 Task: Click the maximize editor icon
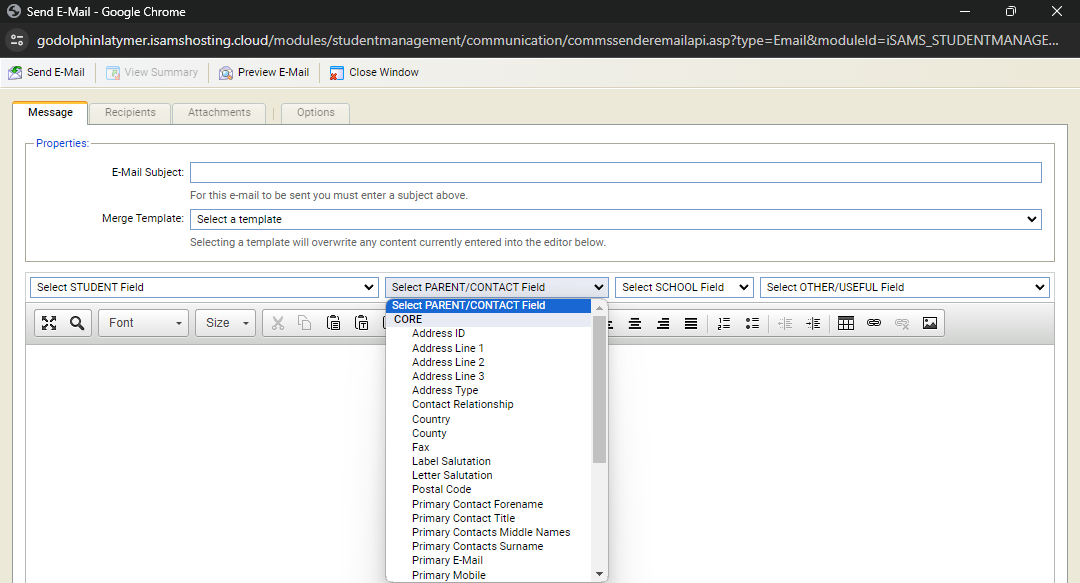tap(49, 323)
